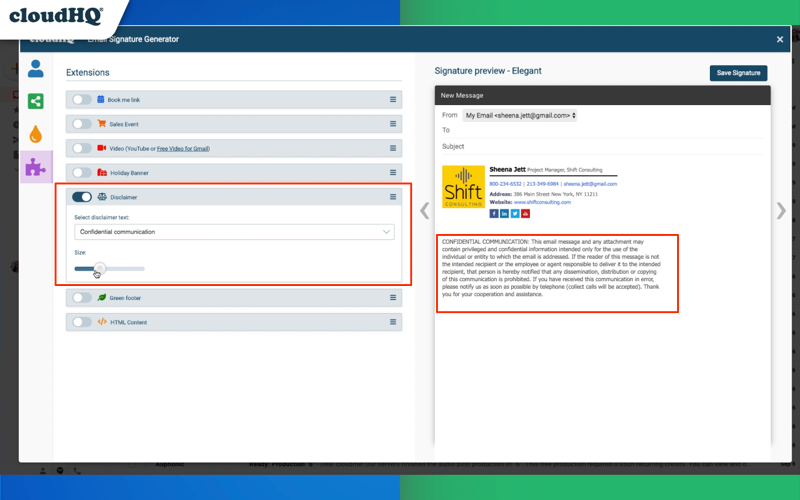The width and height of the screenshot is (800, 500).
Task: Enable the Sales Event toggle
Action: click(82, 124)
